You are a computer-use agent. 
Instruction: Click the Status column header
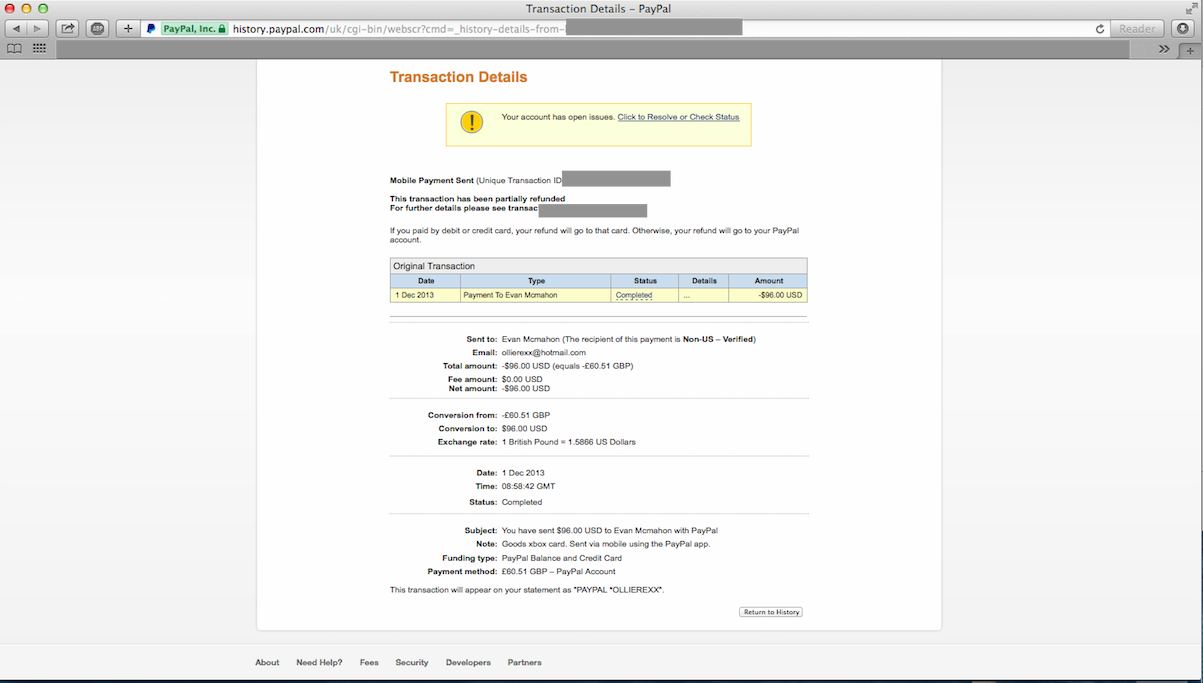tap(645, 281)
